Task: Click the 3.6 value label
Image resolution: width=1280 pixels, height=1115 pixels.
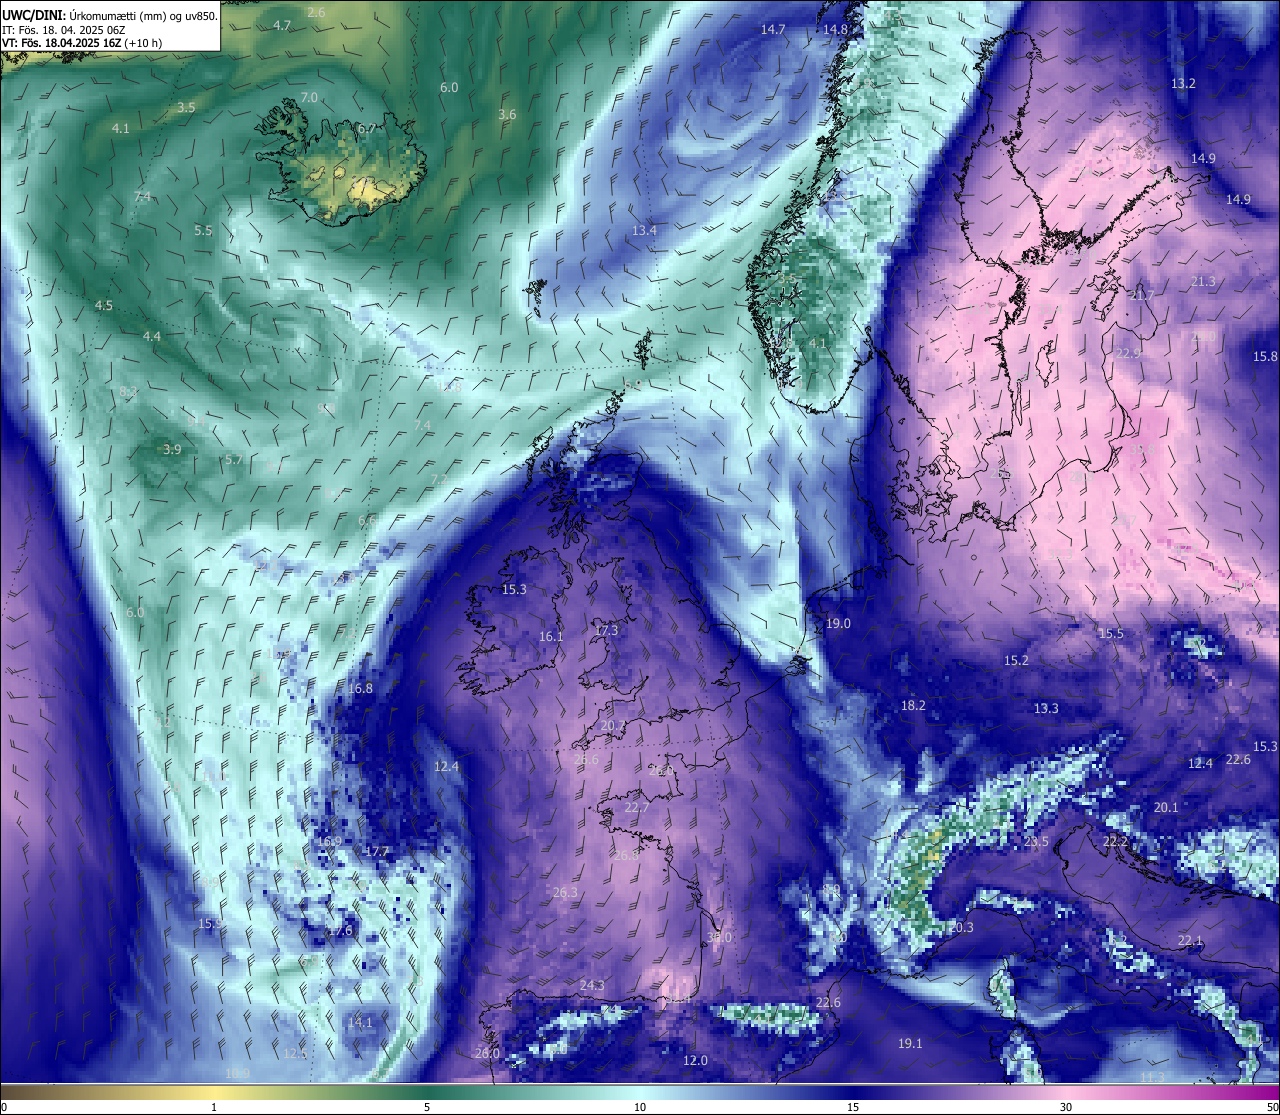Action: [507, 114]
